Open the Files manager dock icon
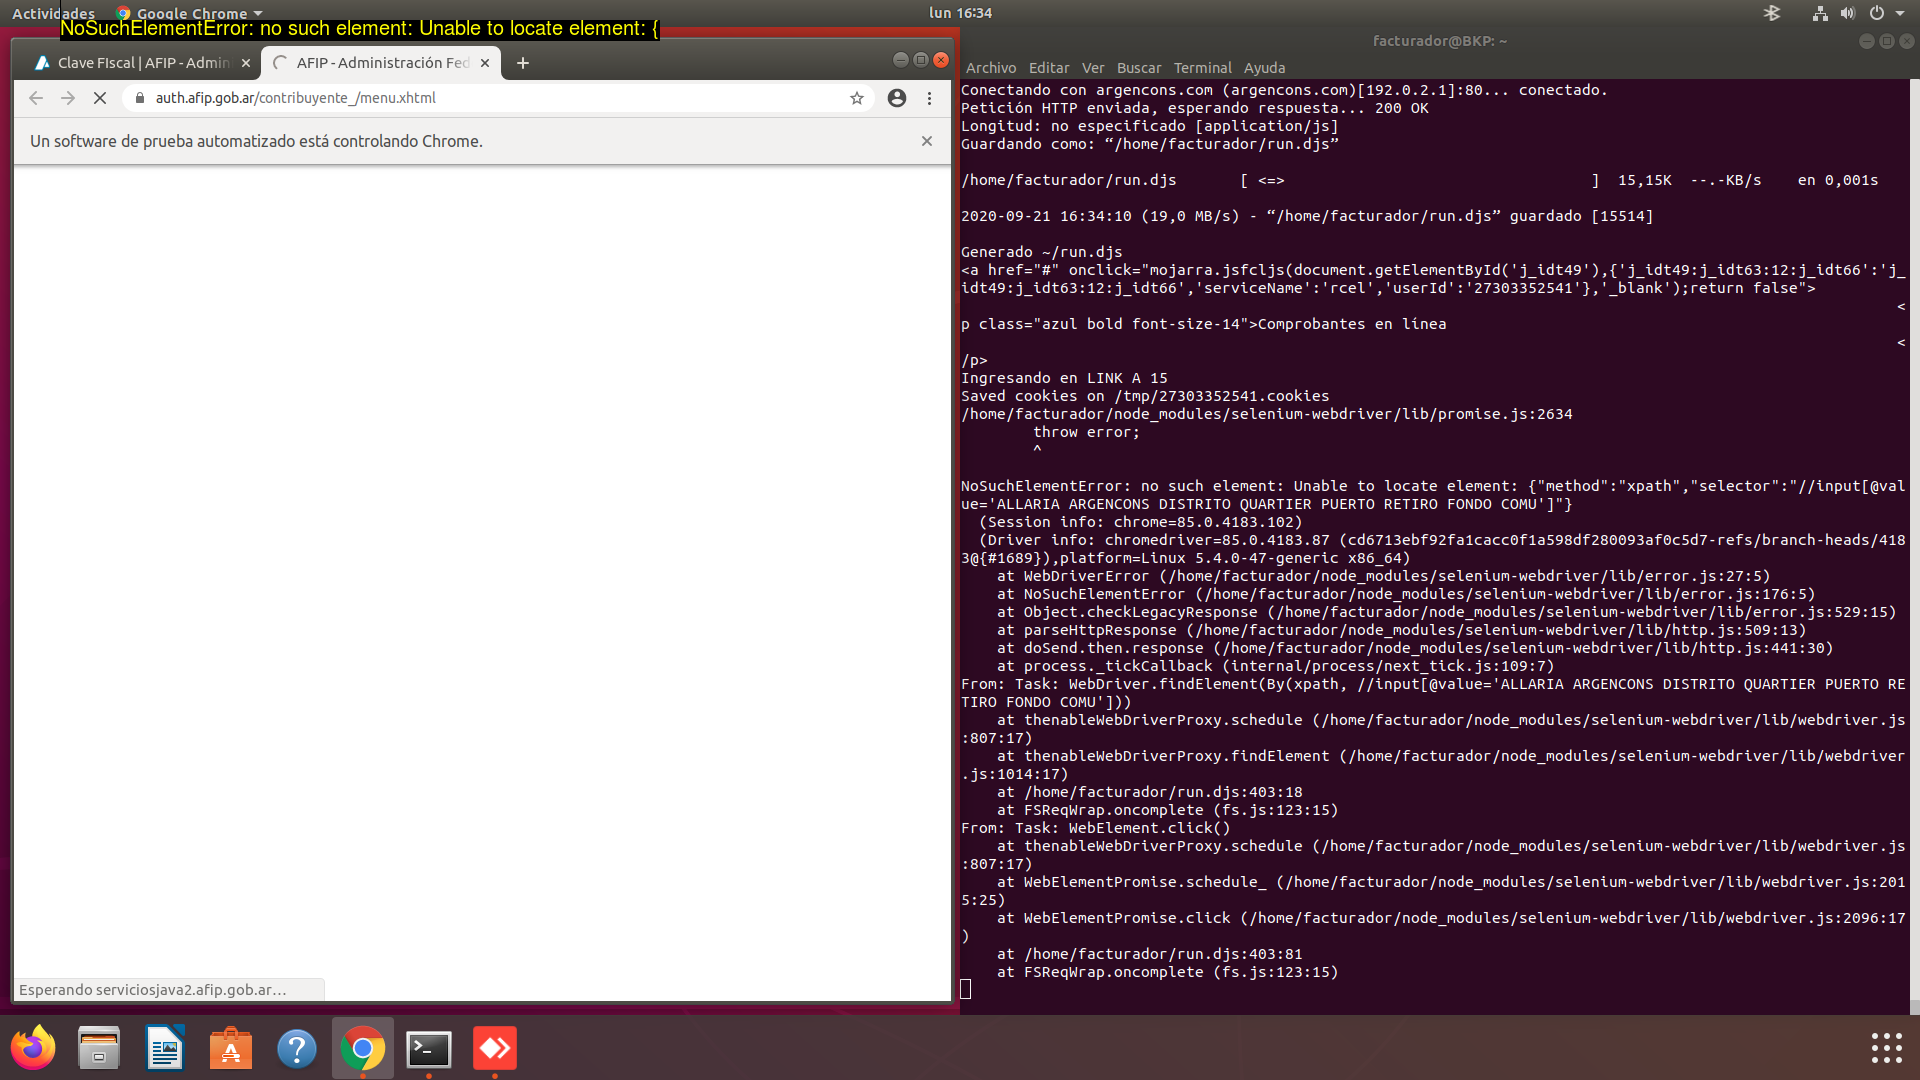 tap(99, 1048)
